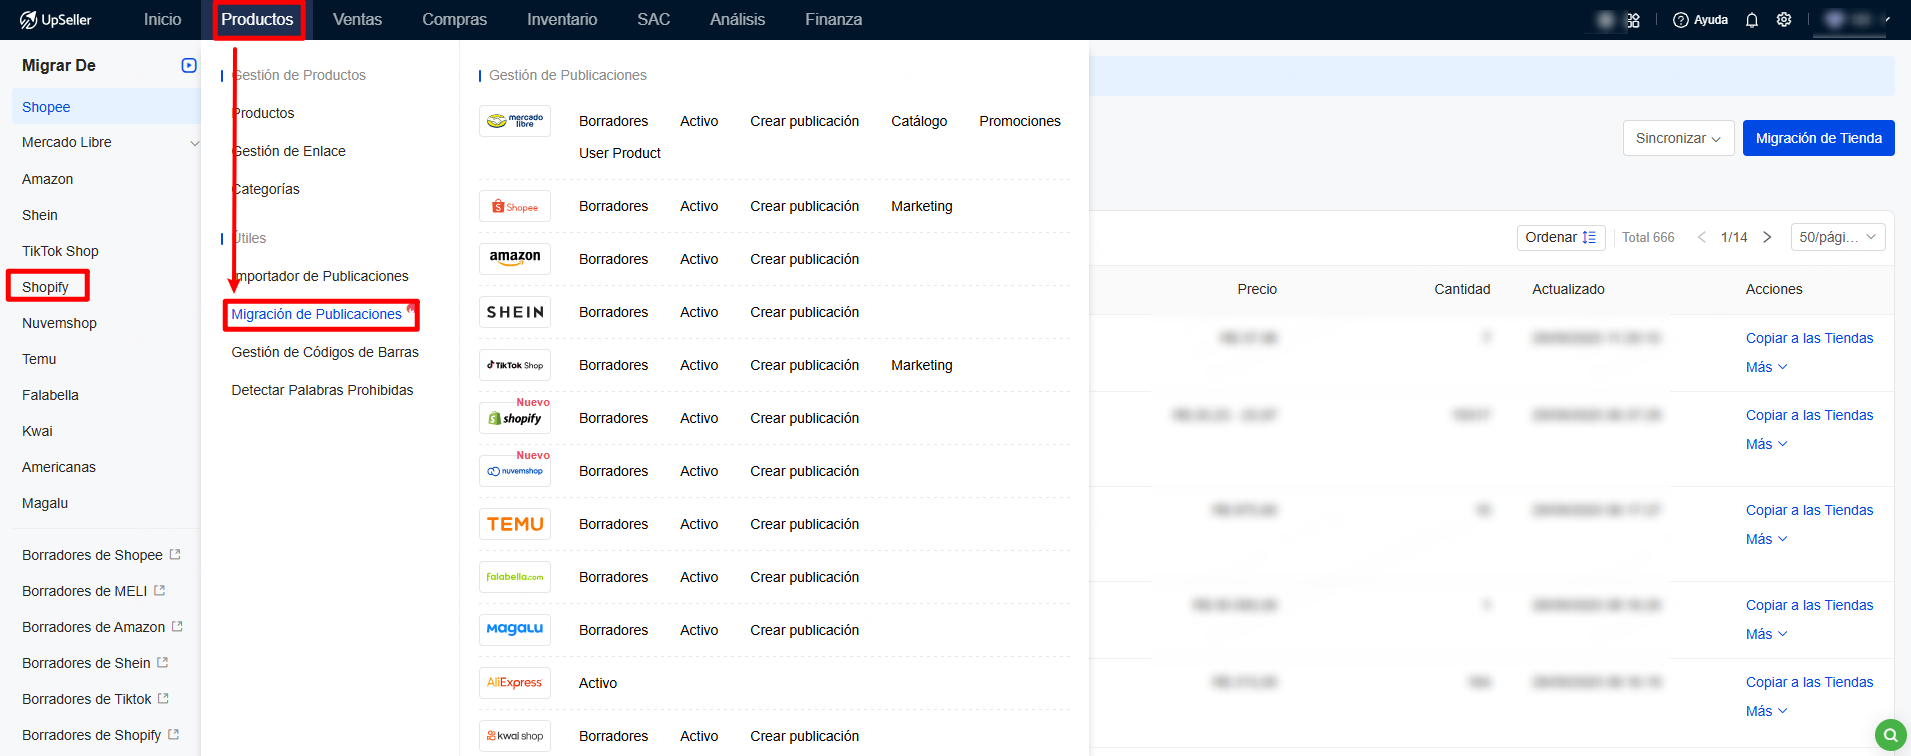
Task: Open the 50/página page size dropdown
Action: [x=1837, y=237]
